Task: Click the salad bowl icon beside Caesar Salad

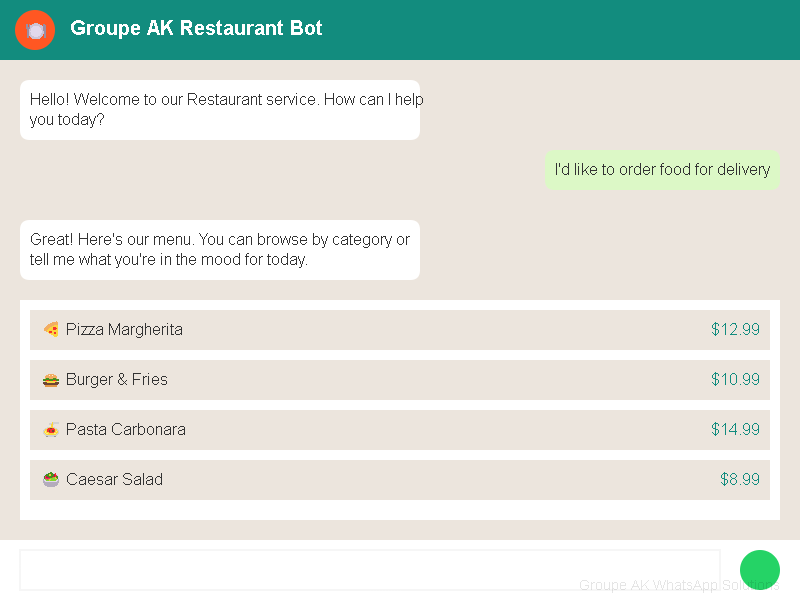Action: (x=50, y=479)
